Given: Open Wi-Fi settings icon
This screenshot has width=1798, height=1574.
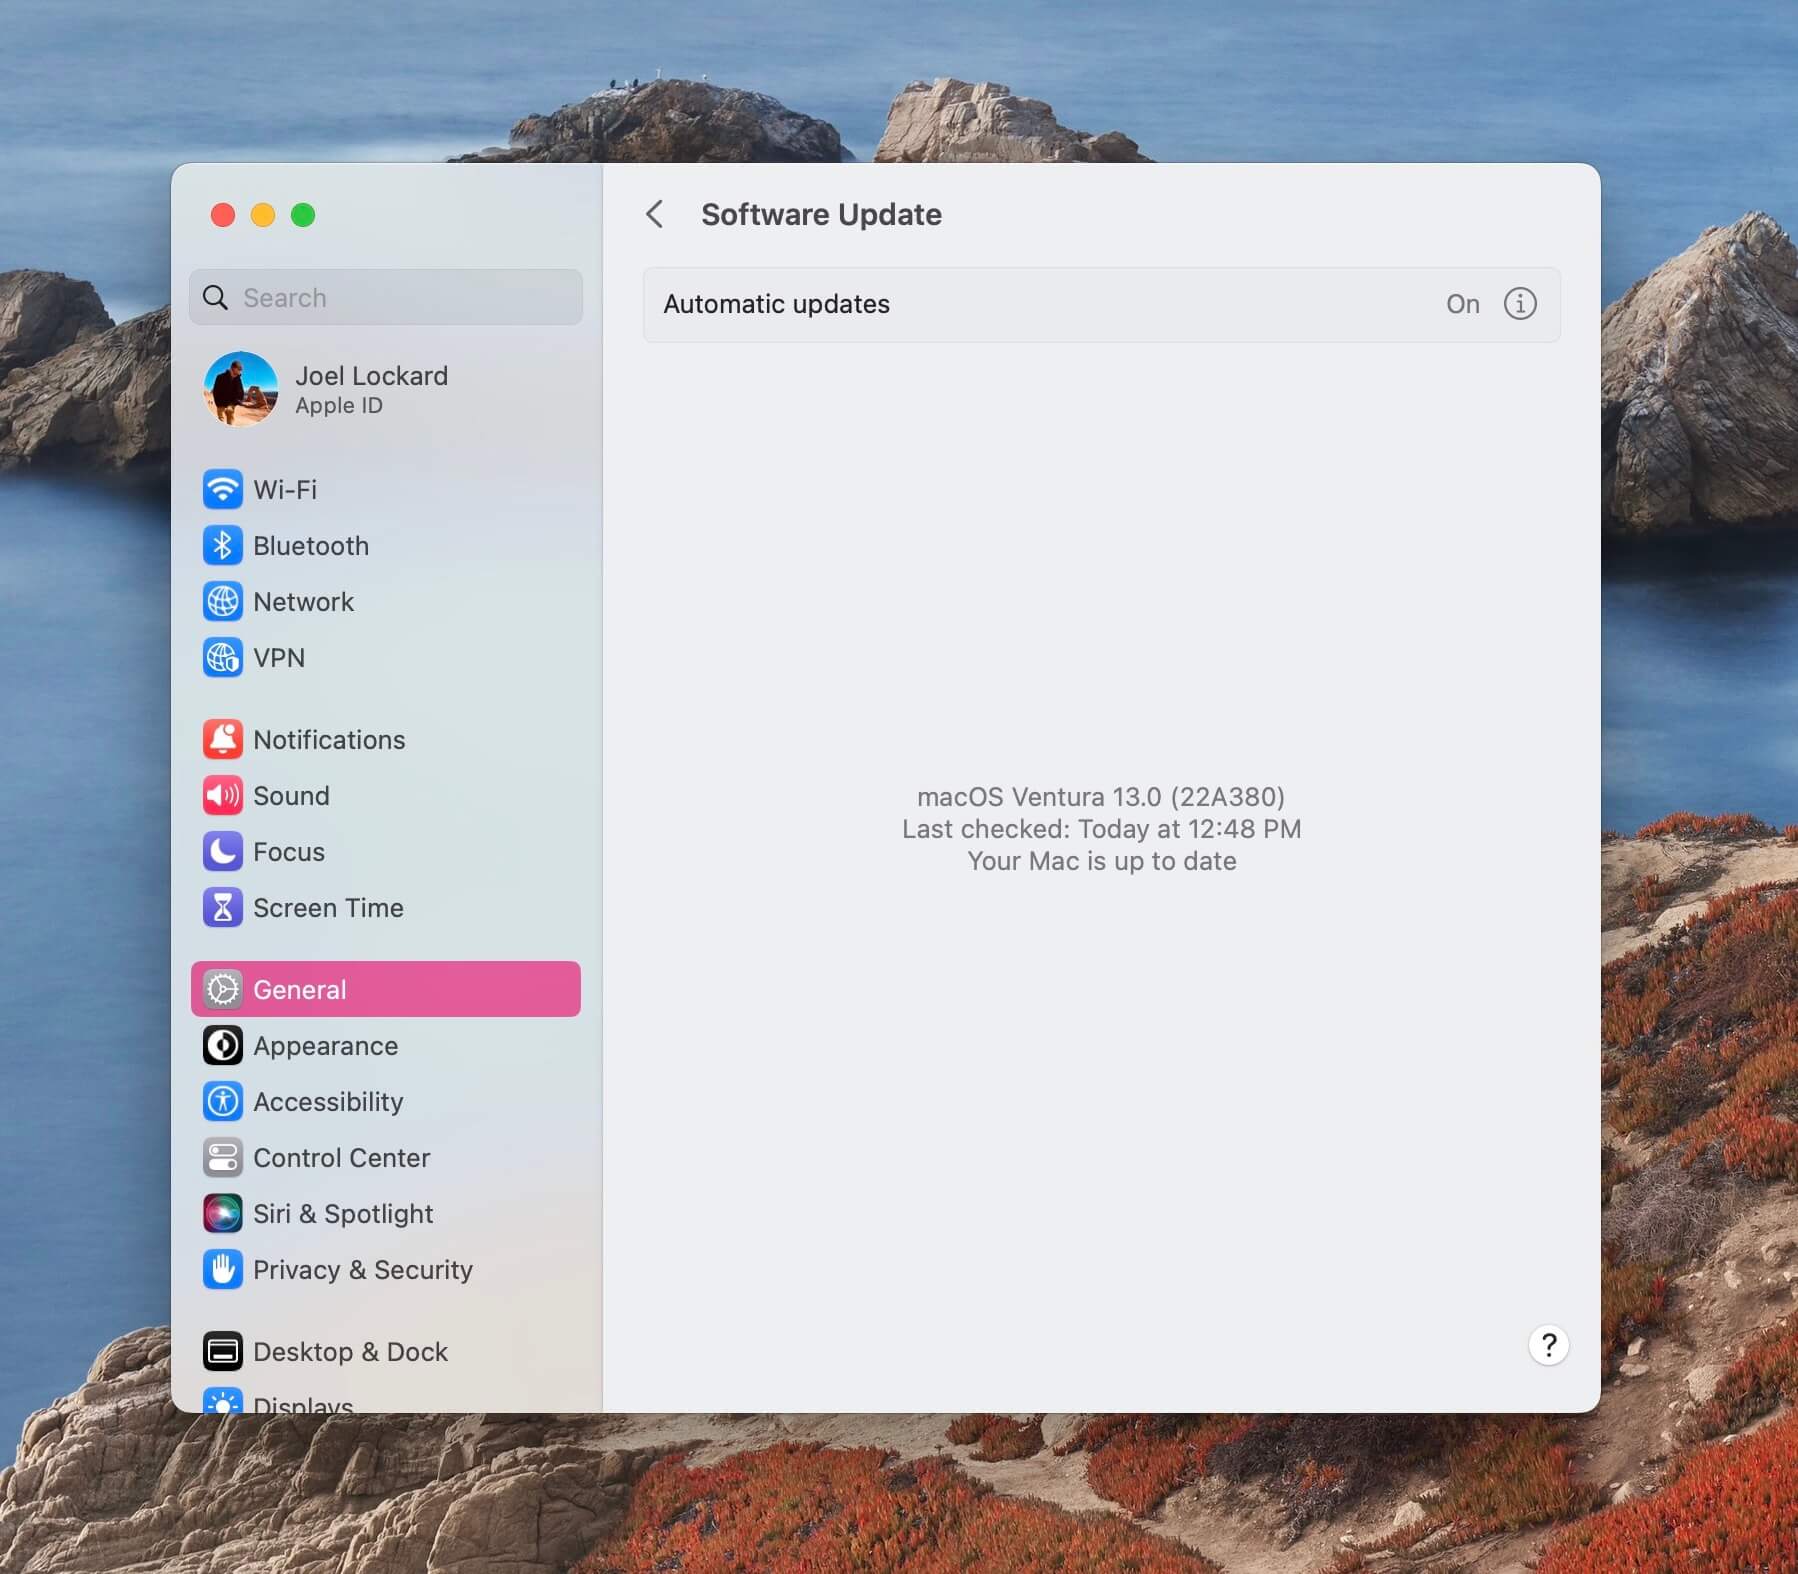Looking at the screenshot, I should tap(222, 489).
